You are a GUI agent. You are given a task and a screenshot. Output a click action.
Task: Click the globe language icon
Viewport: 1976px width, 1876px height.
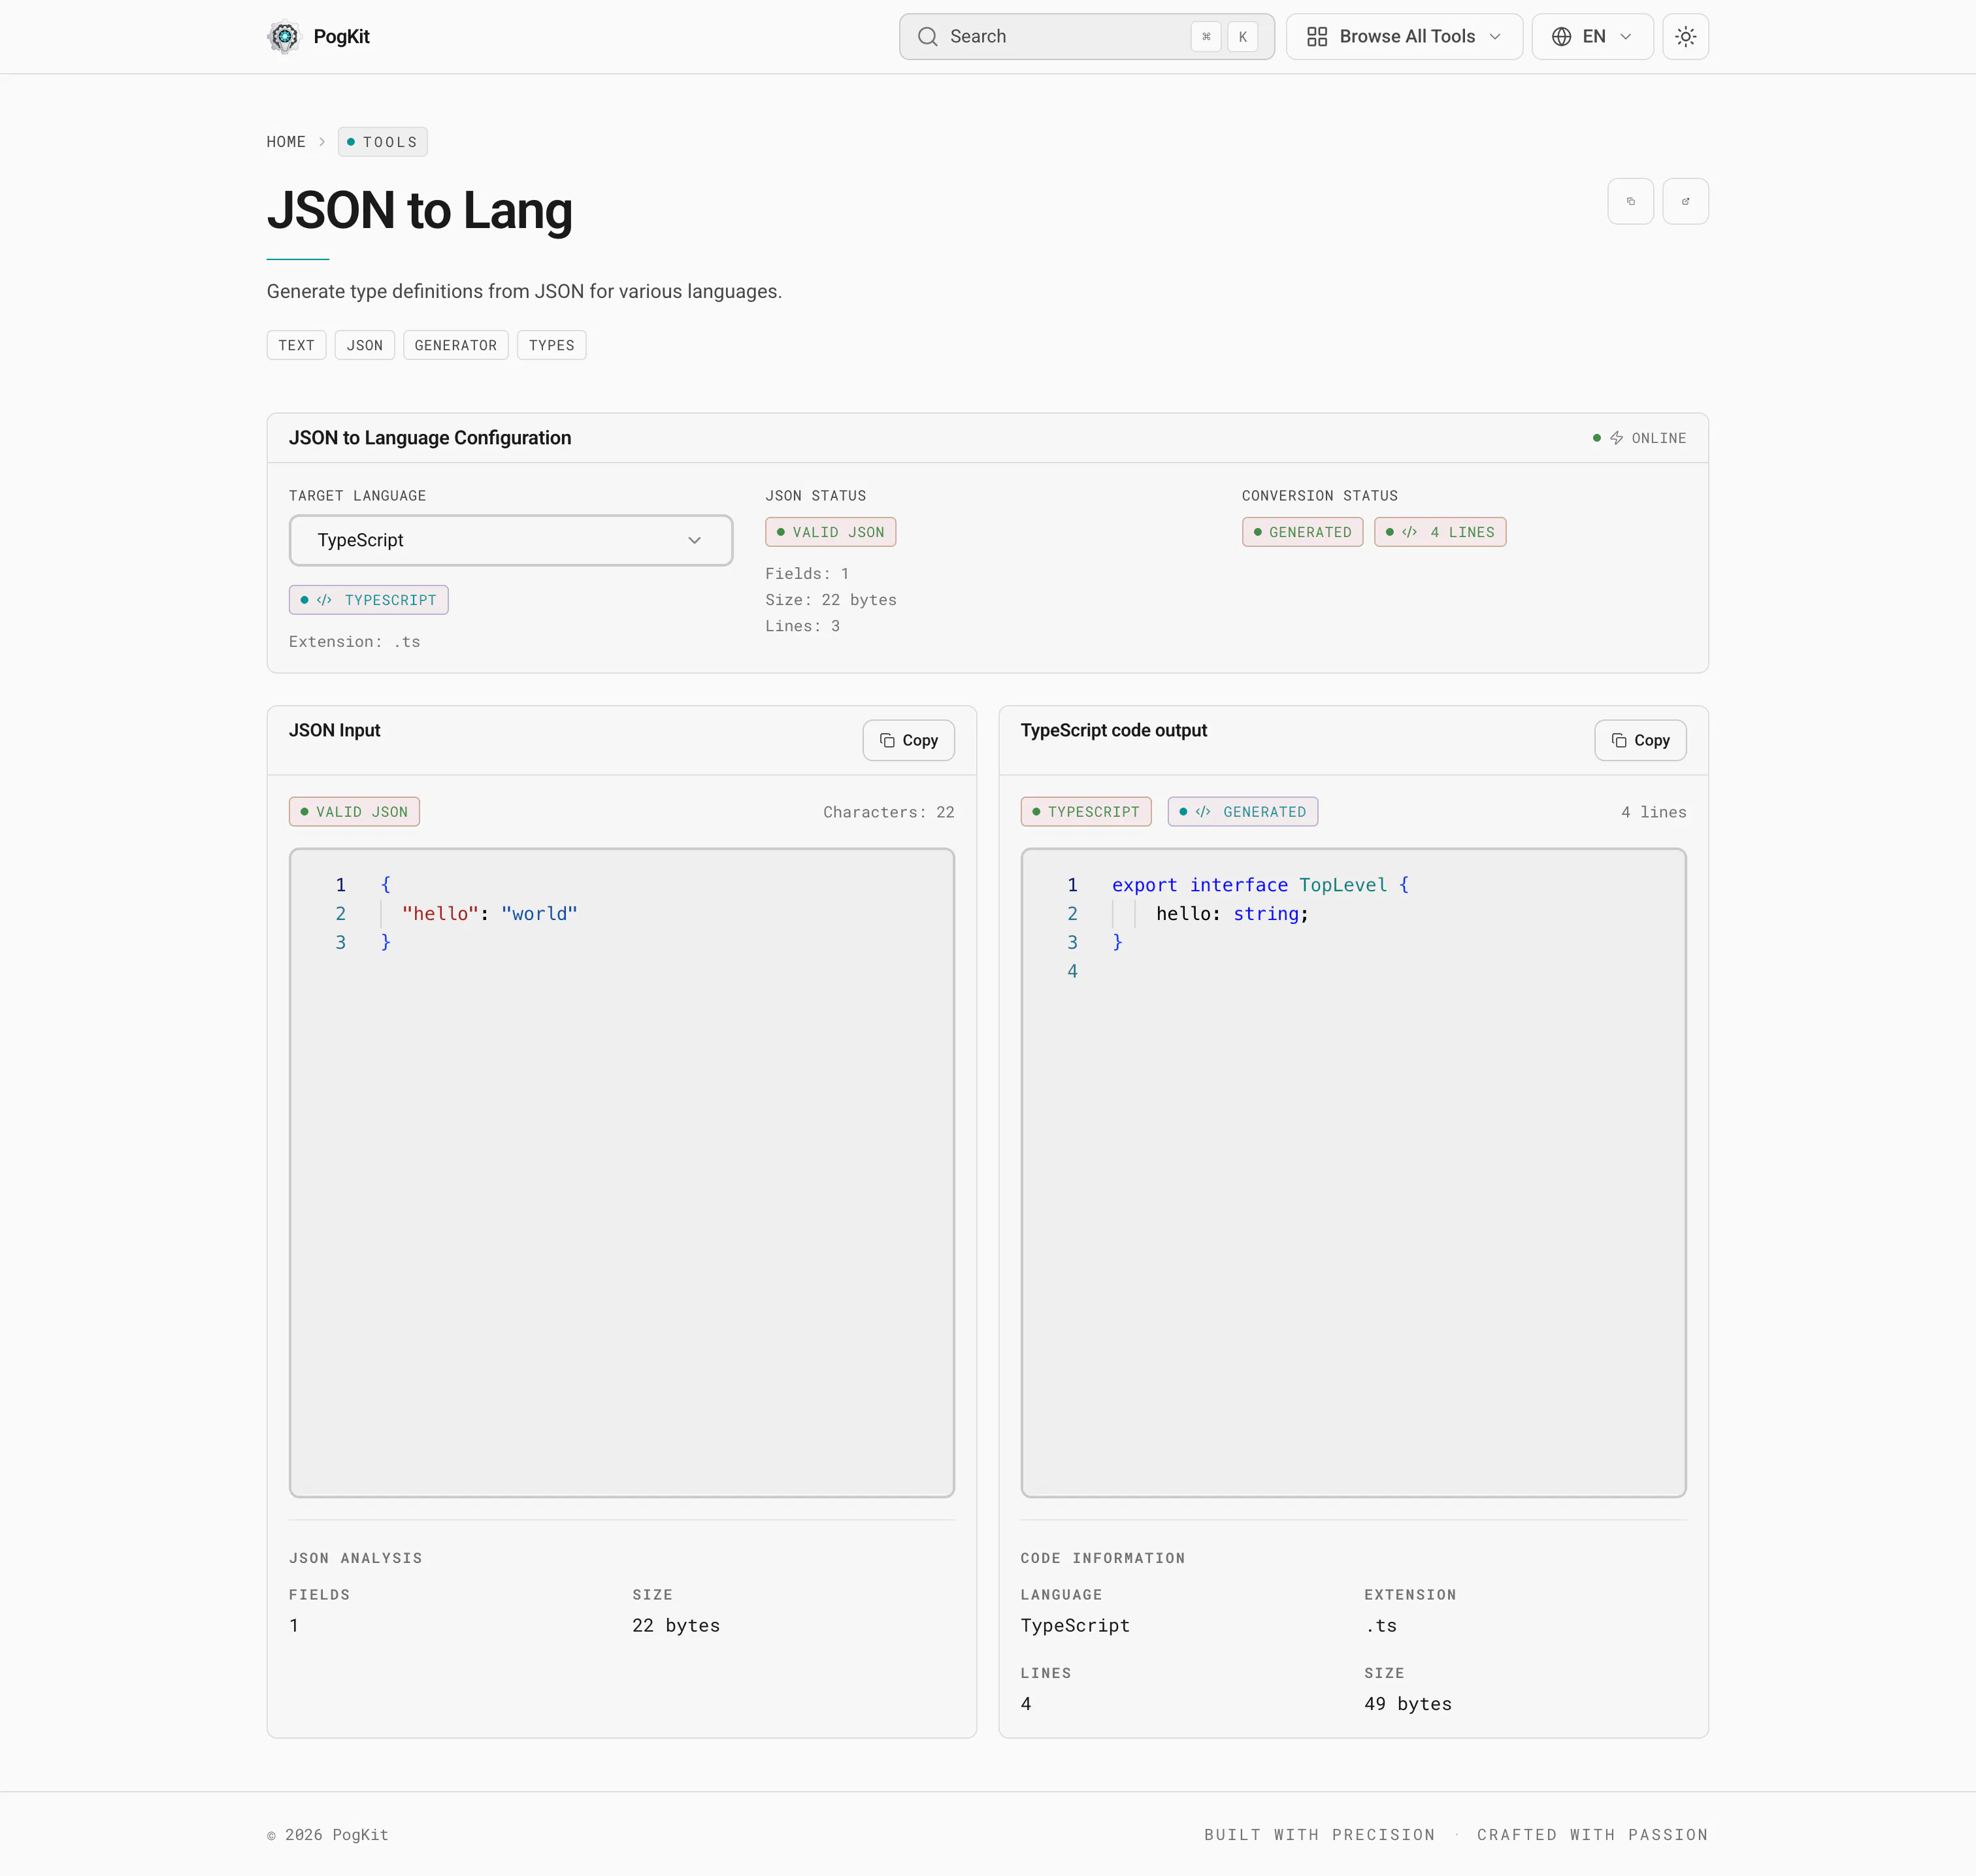[x=1561, y=37]
